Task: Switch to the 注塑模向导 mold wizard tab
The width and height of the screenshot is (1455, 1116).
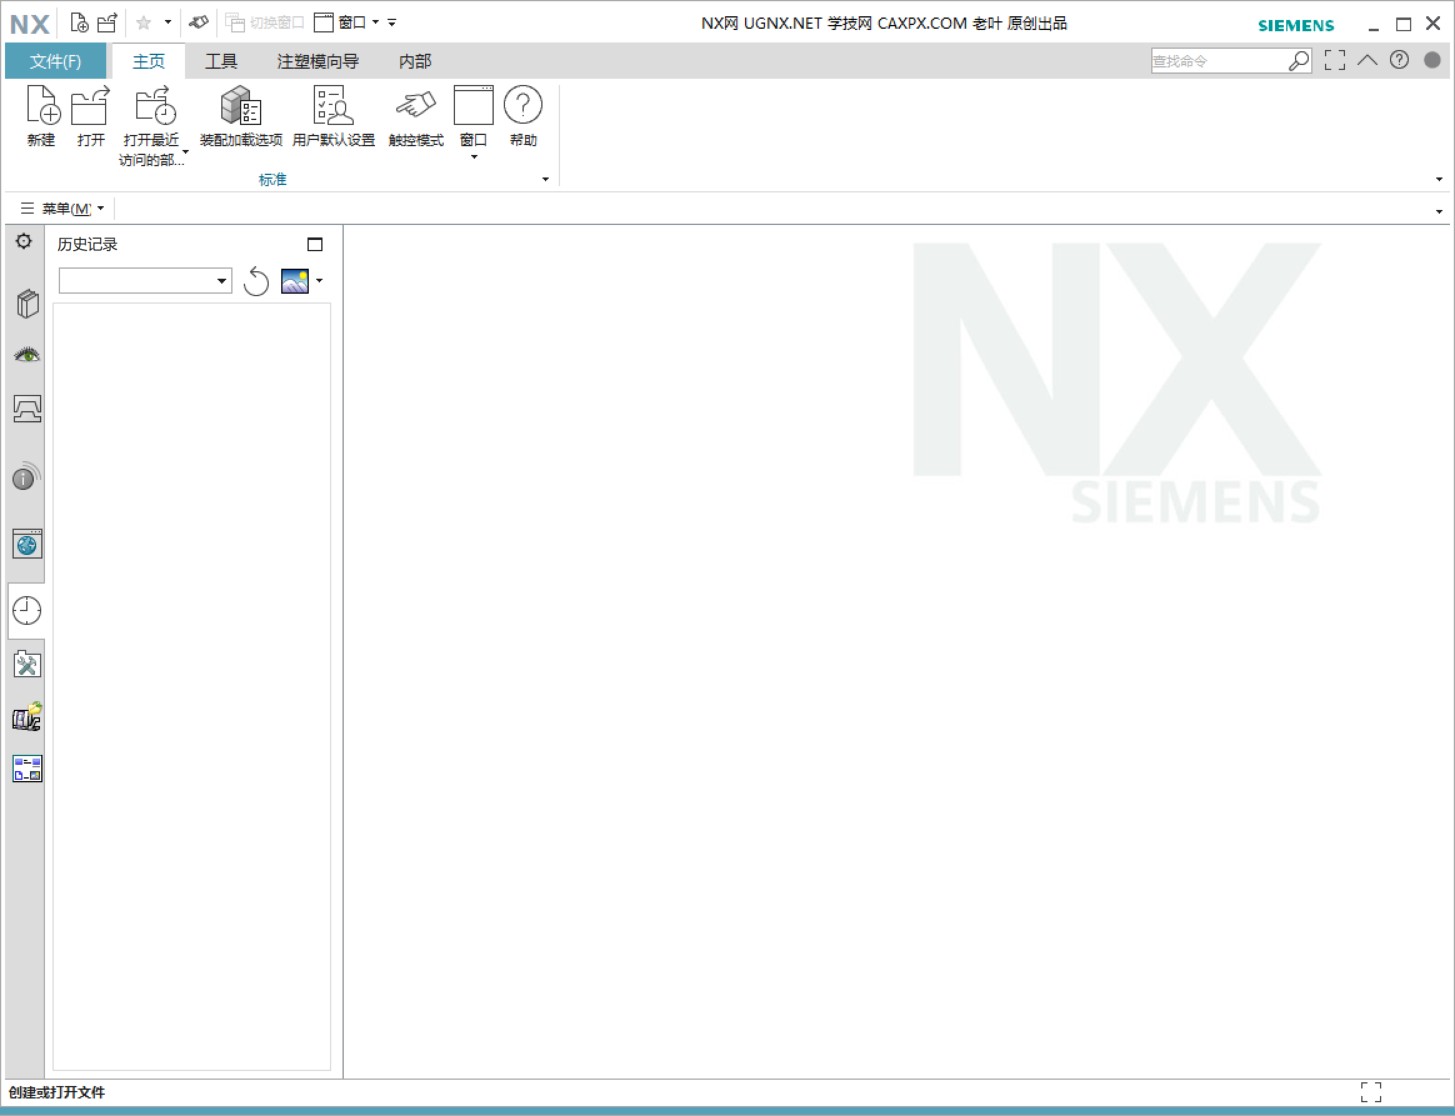Action: [318, 61]
